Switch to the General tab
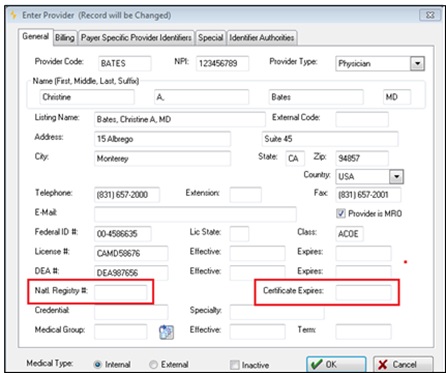This screenshot has width=446, height=373. point(35,36)
